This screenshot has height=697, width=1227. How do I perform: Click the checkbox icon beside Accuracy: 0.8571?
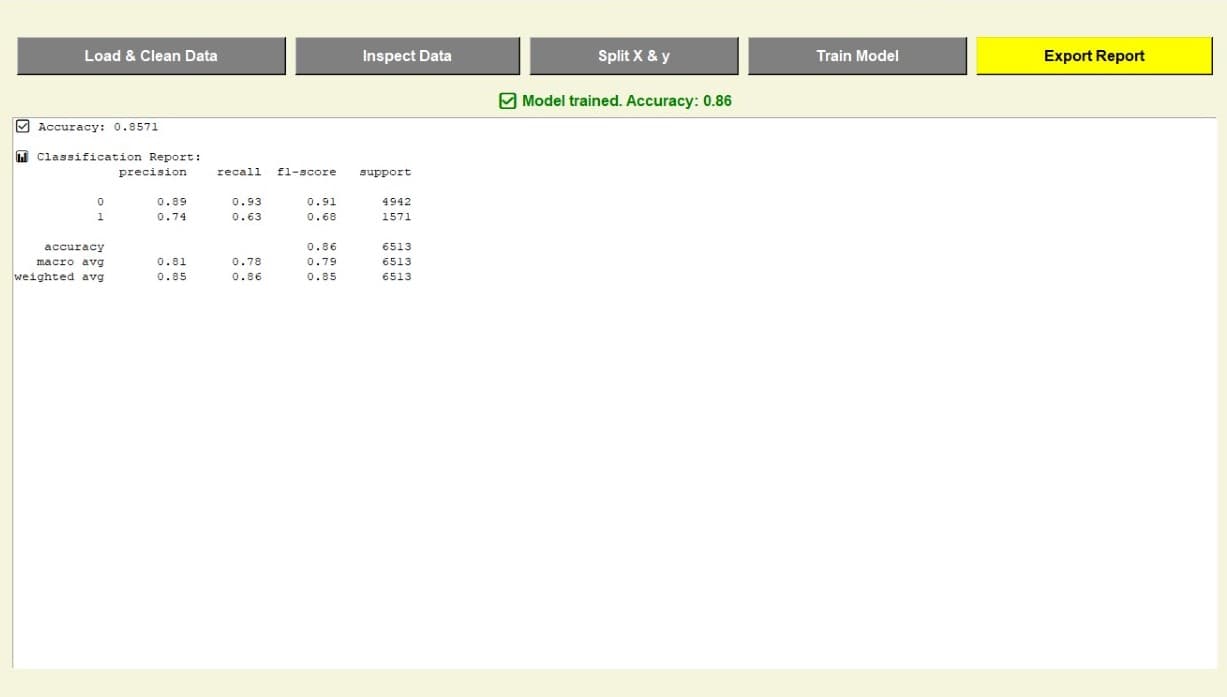tap(22, 126)
